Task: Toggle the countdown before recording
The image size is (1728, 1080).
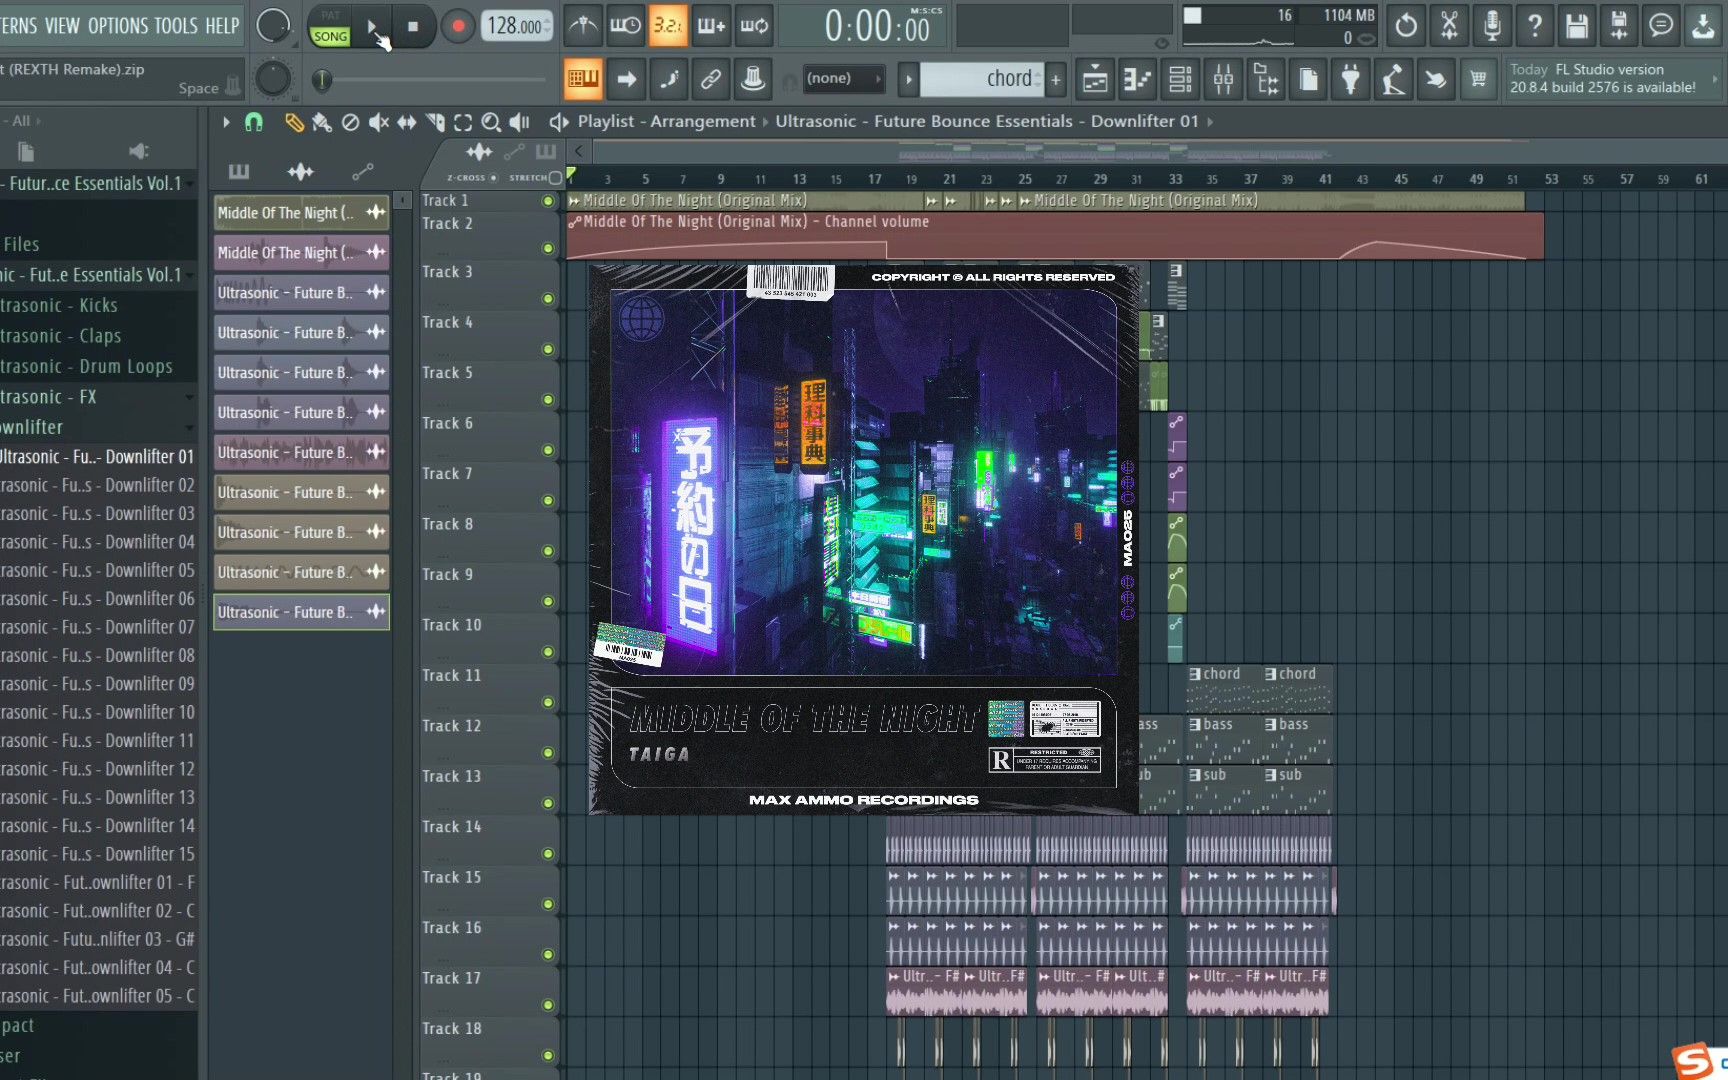Action: pos(667,26)
